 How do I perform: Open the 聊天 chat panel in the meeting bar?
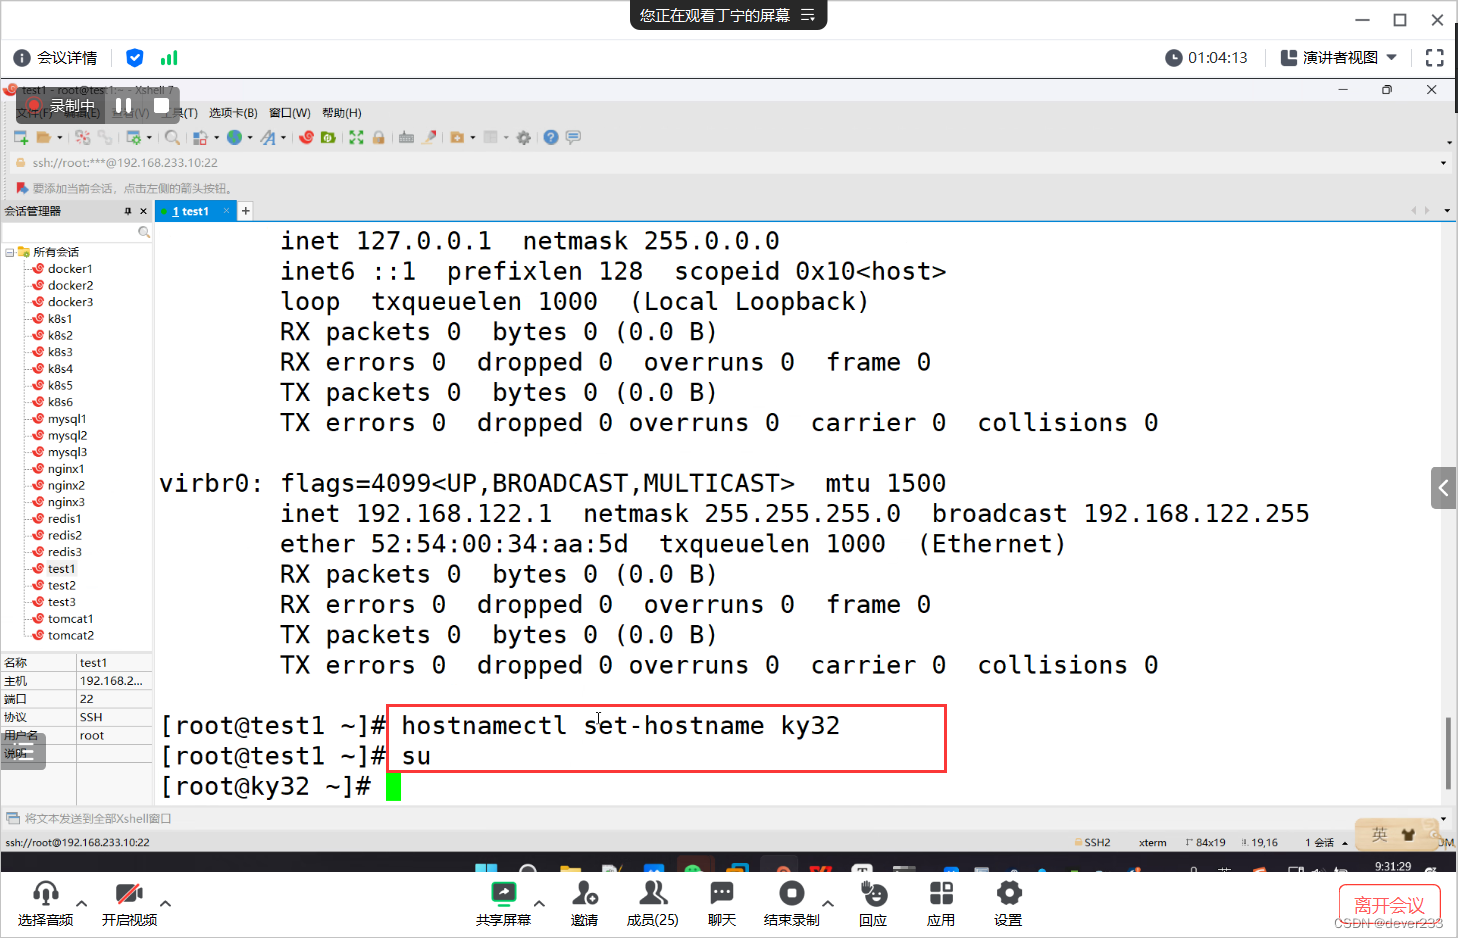(721, 900)
